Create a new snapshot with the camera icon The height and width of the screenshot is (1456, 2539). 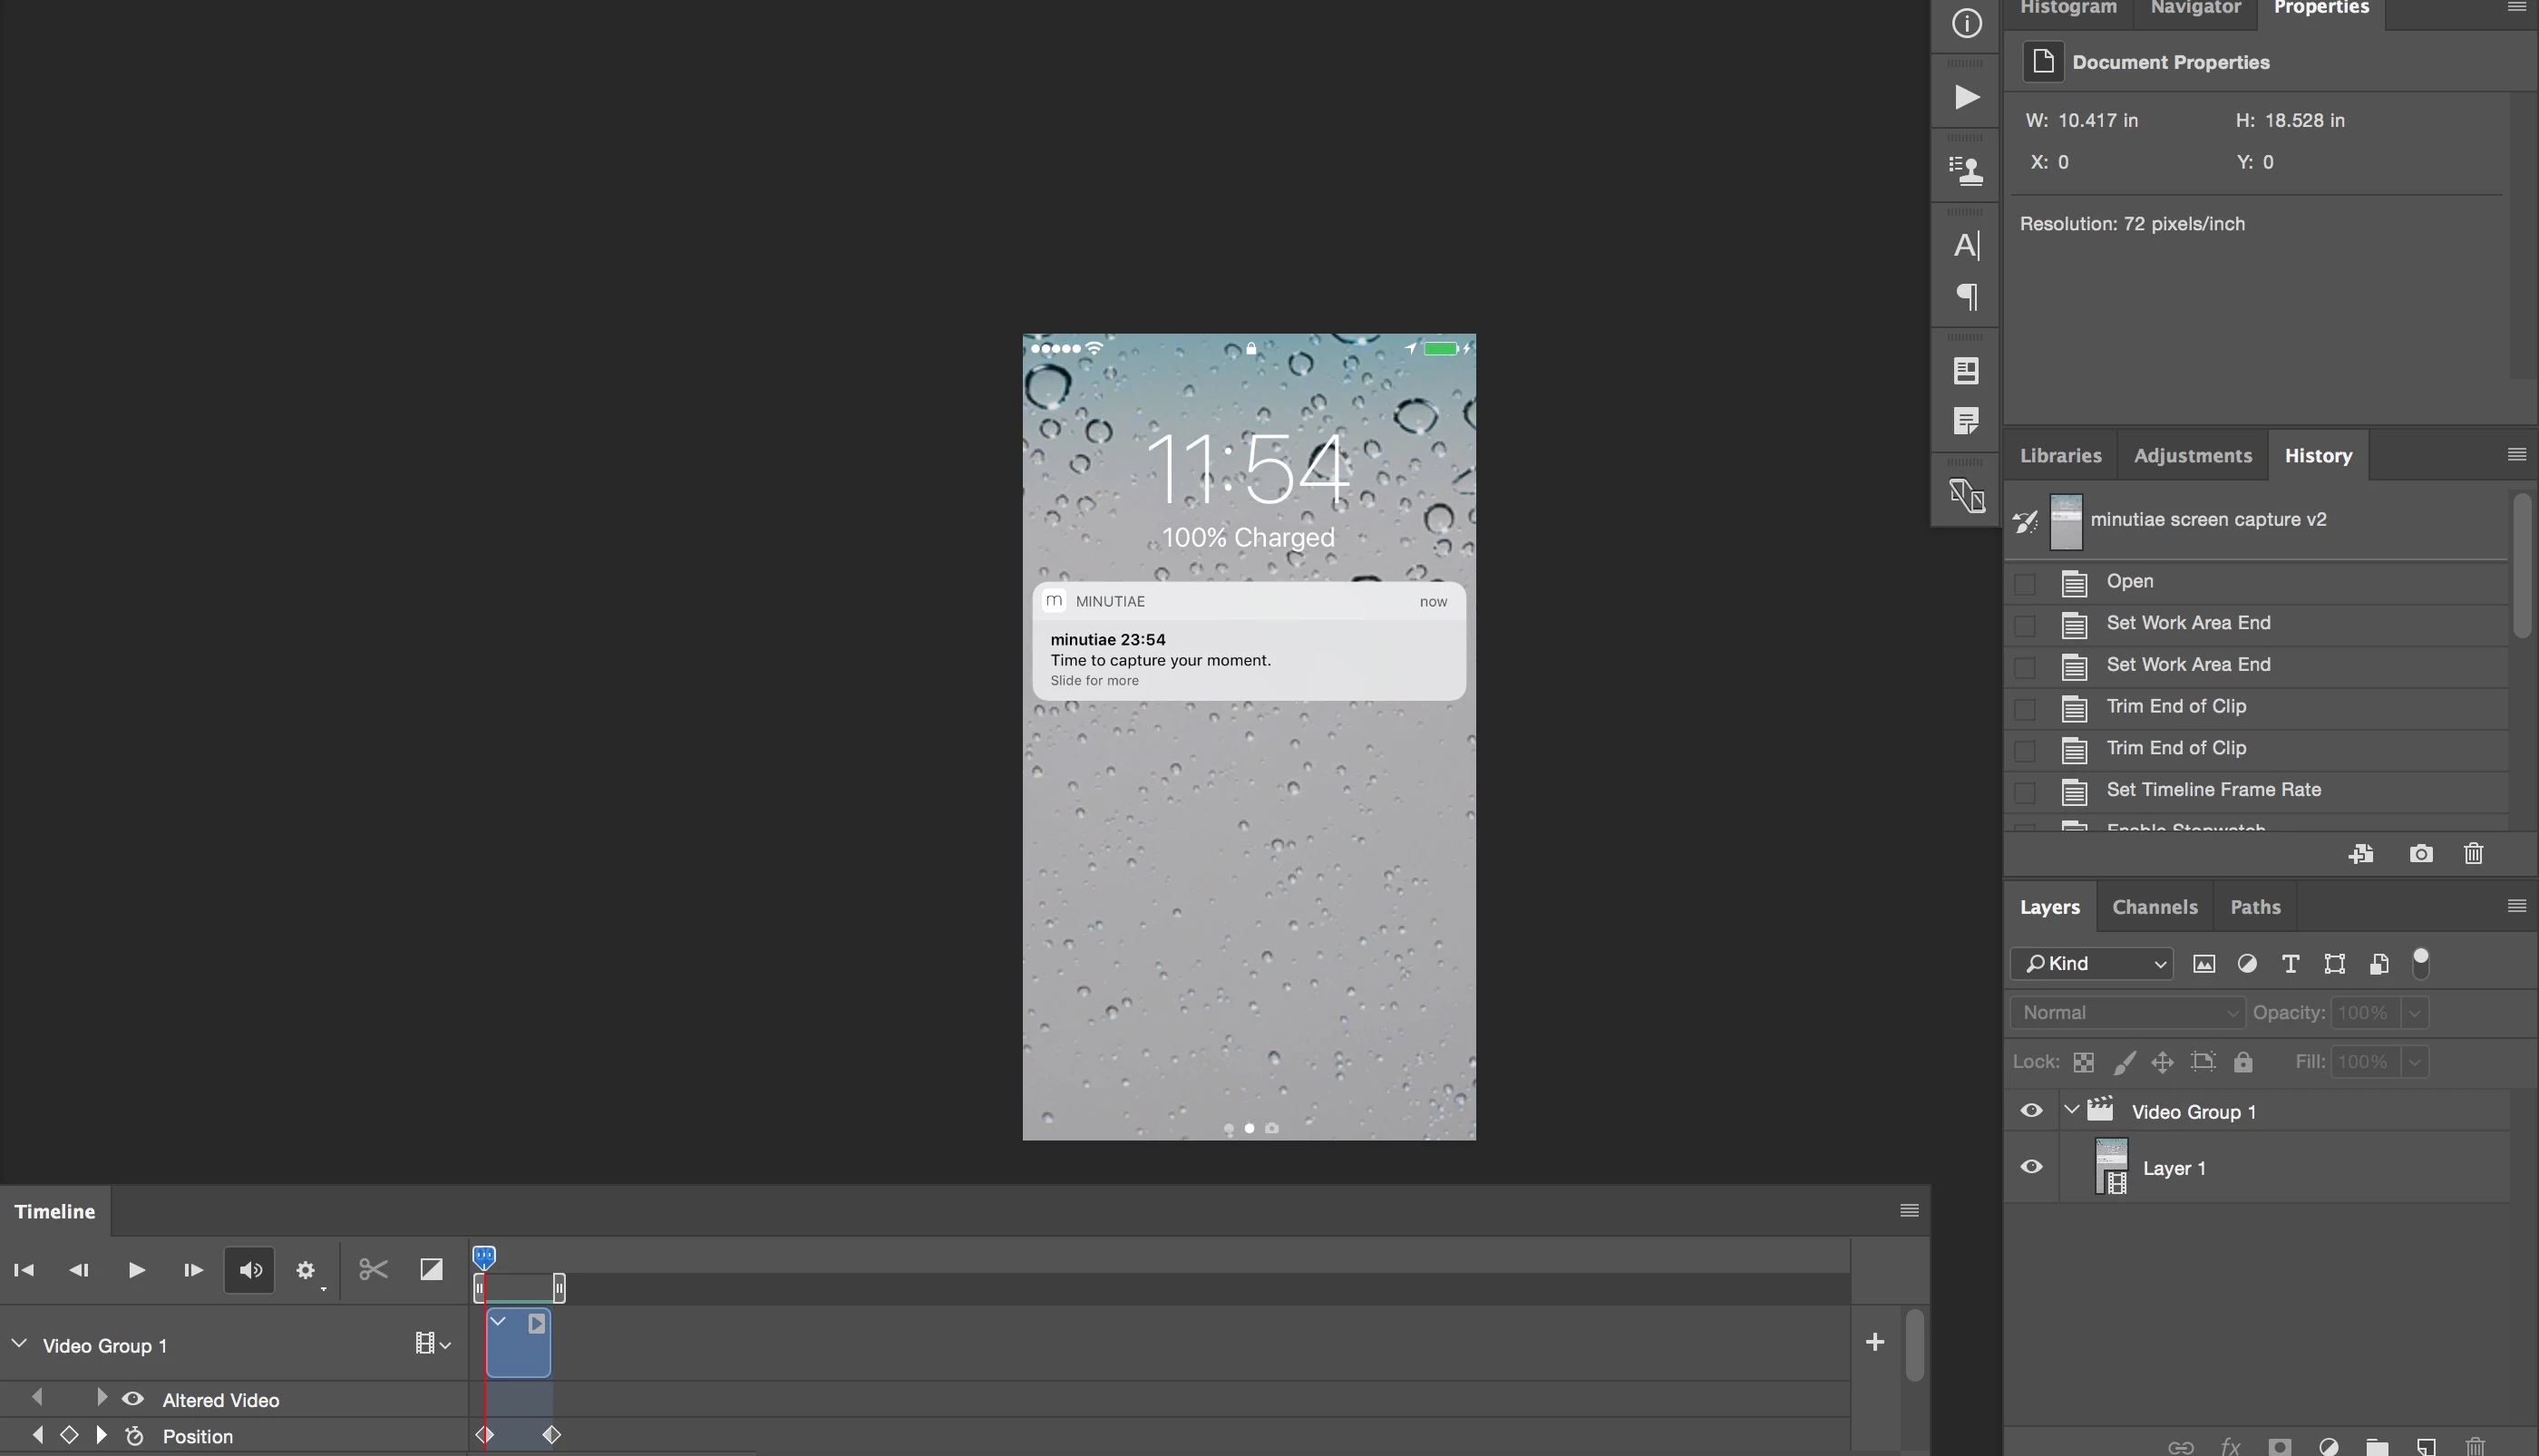[x=2420, y=854]
